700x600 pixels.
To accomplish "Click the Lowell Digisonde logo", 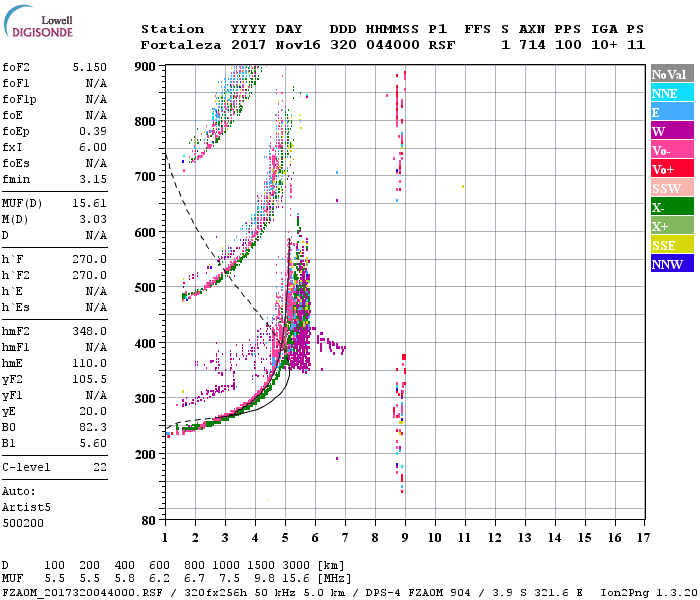I will [38, 21].
